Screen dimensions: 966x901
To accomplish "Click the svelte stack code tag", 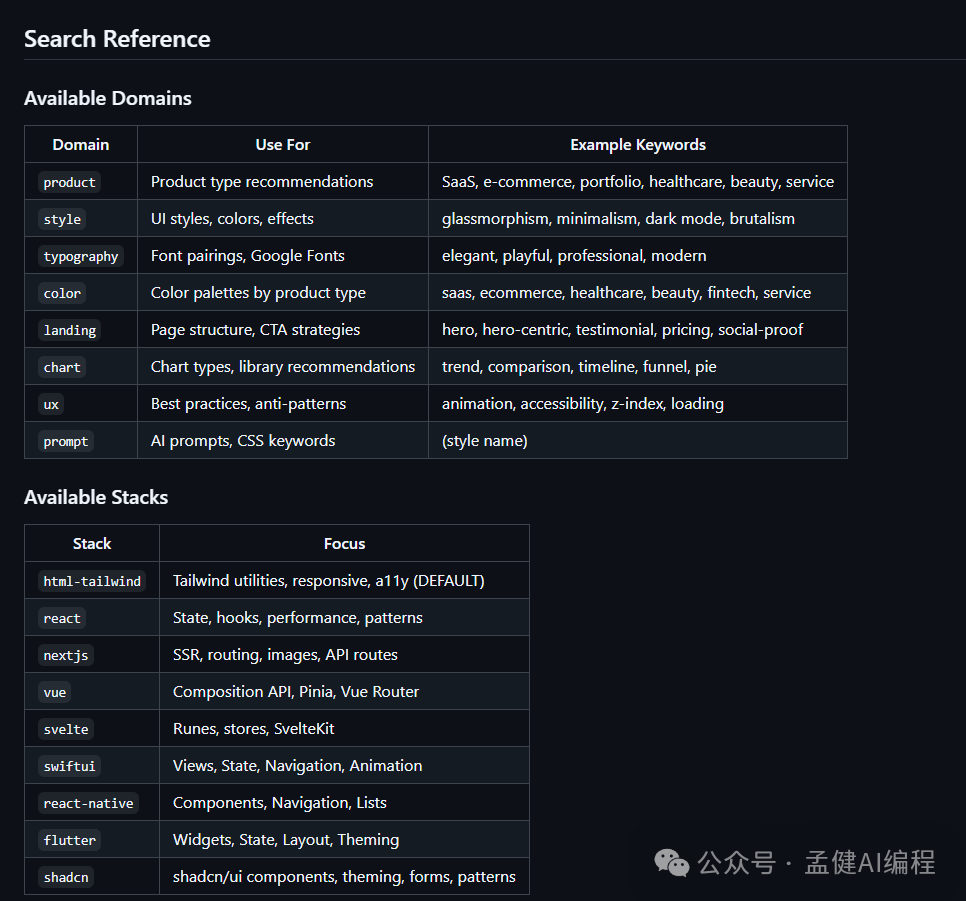I will point(66,729).
